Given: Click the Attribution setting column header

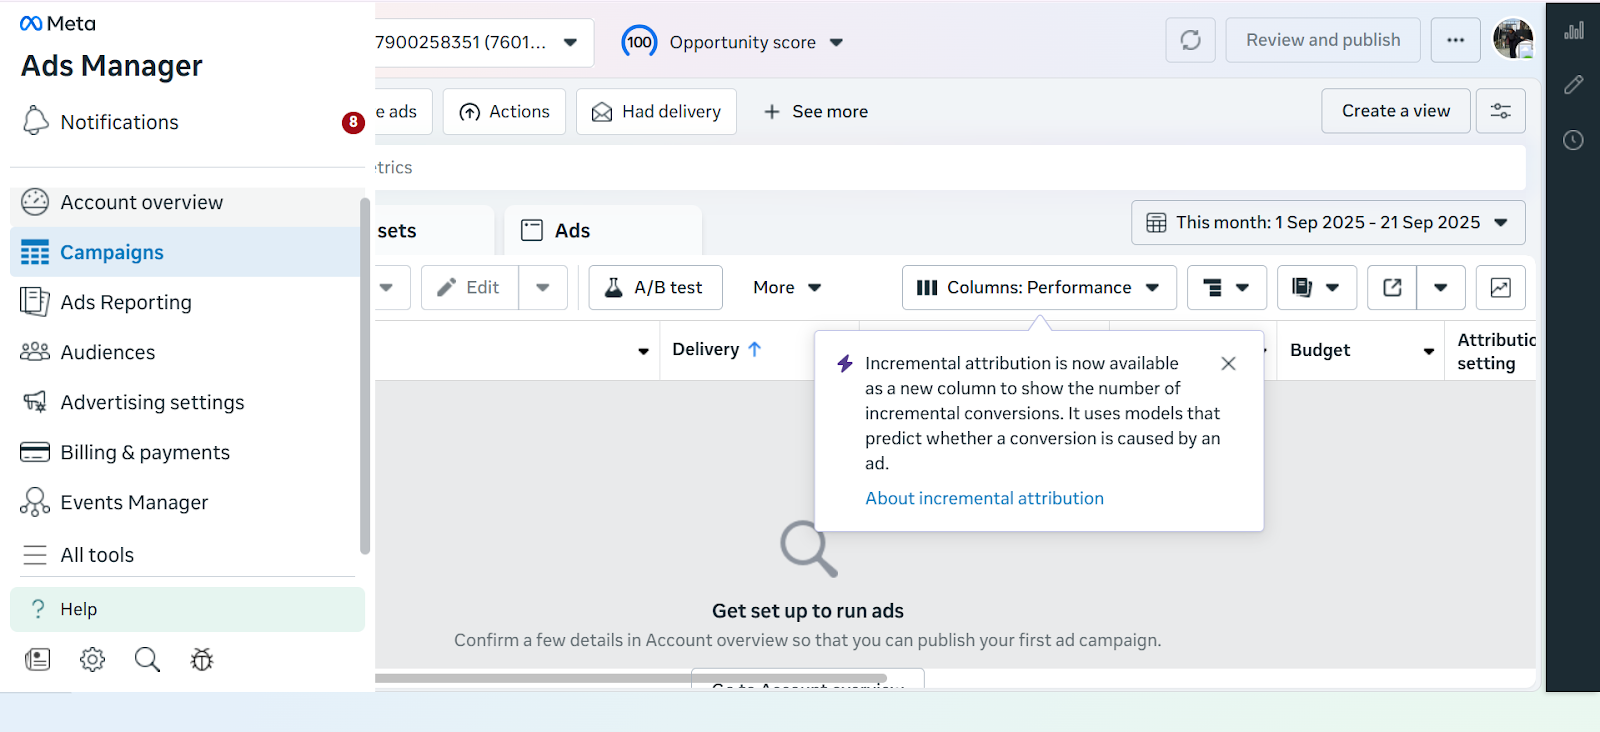Looking at the screenshot, I should pos(1496,351).
